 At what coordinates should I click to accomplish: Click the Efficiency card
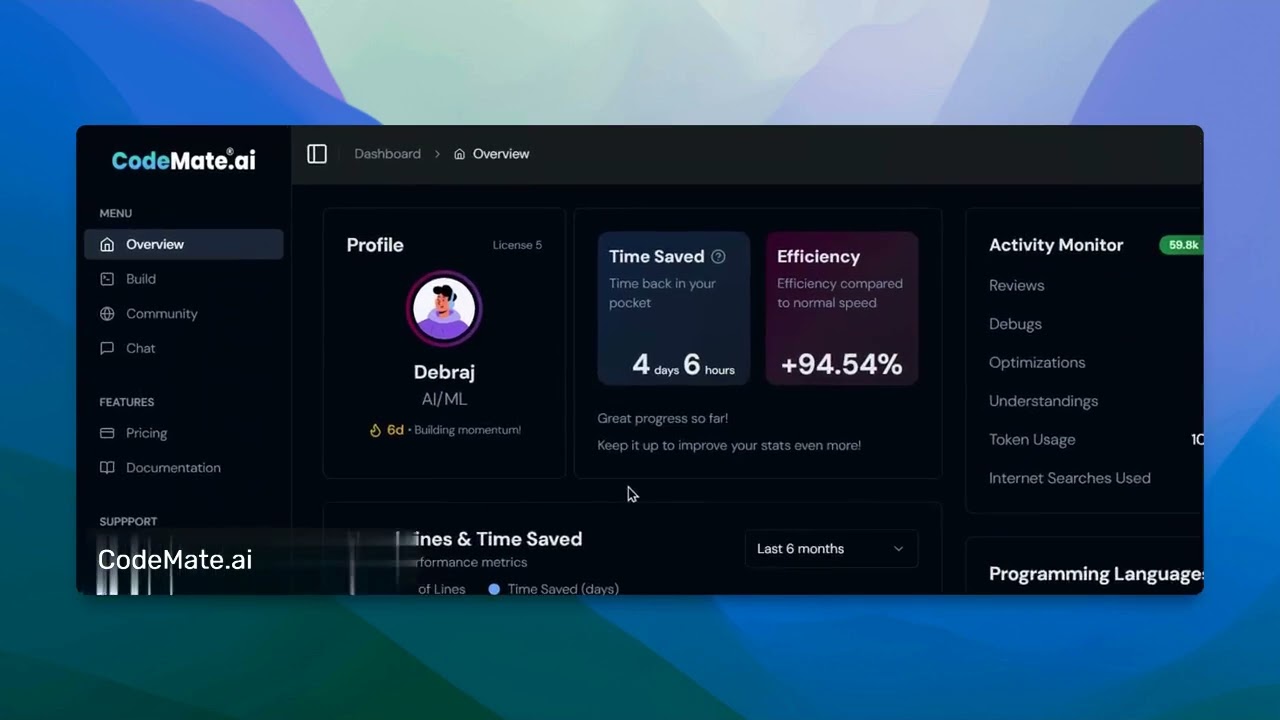click(842, 308)
